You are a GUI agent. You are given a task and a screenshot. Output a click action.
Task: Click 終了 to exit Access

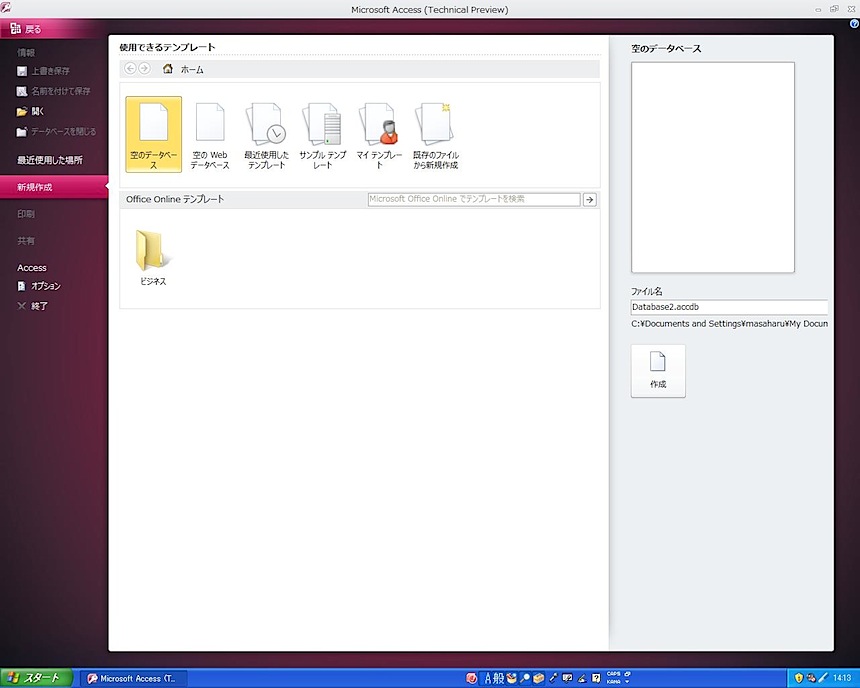[39, 306]
